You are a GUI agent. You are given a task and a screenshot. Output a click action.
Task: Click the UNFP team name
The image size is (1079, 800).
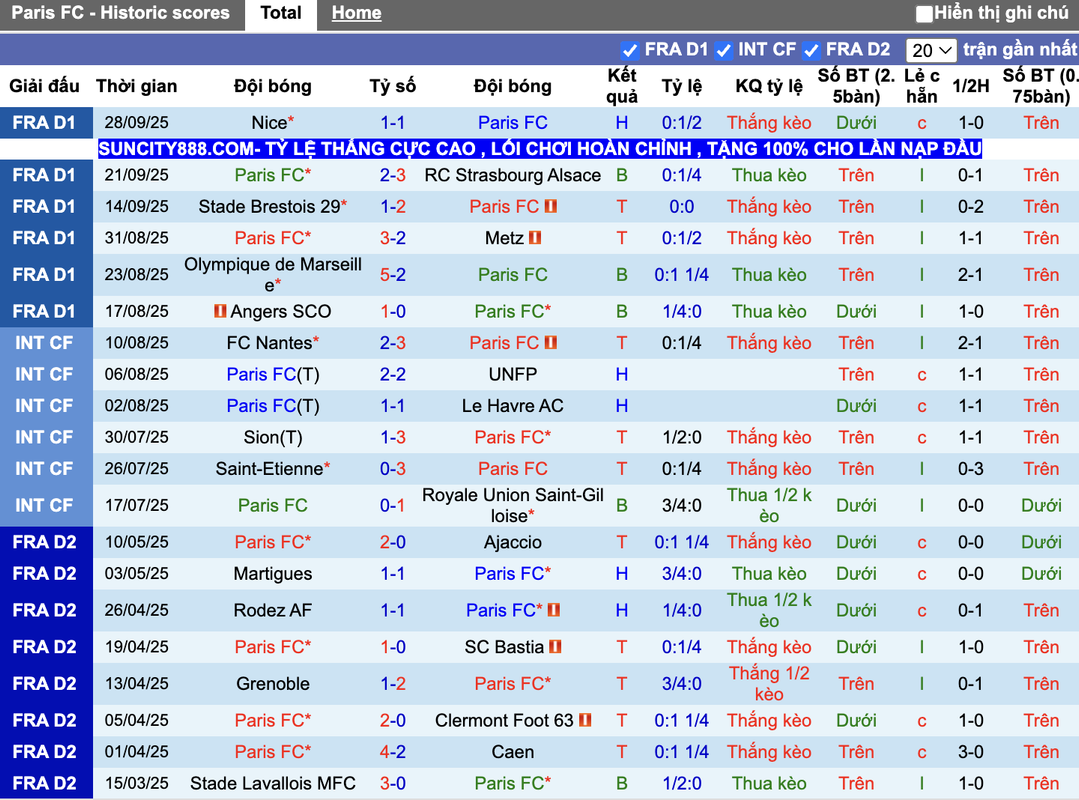513,374
